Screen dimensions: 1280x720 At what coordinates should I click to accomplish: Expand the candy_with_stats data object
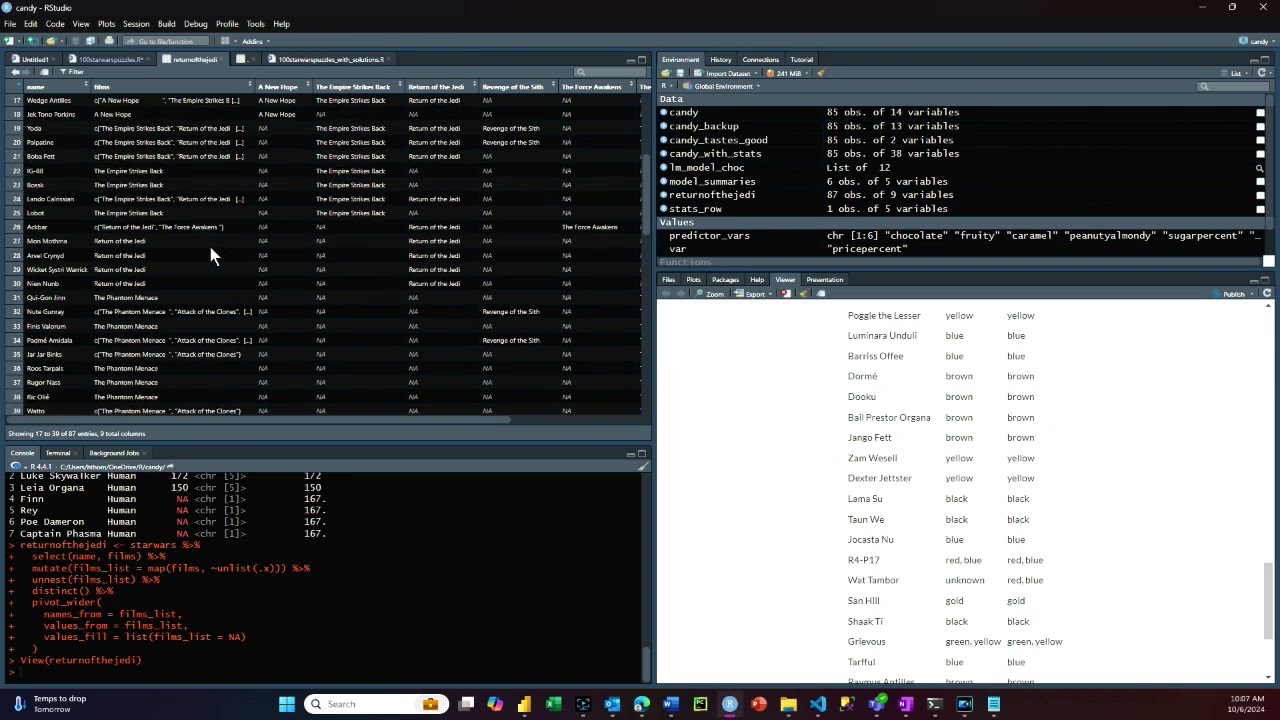(x=663, y=154)
